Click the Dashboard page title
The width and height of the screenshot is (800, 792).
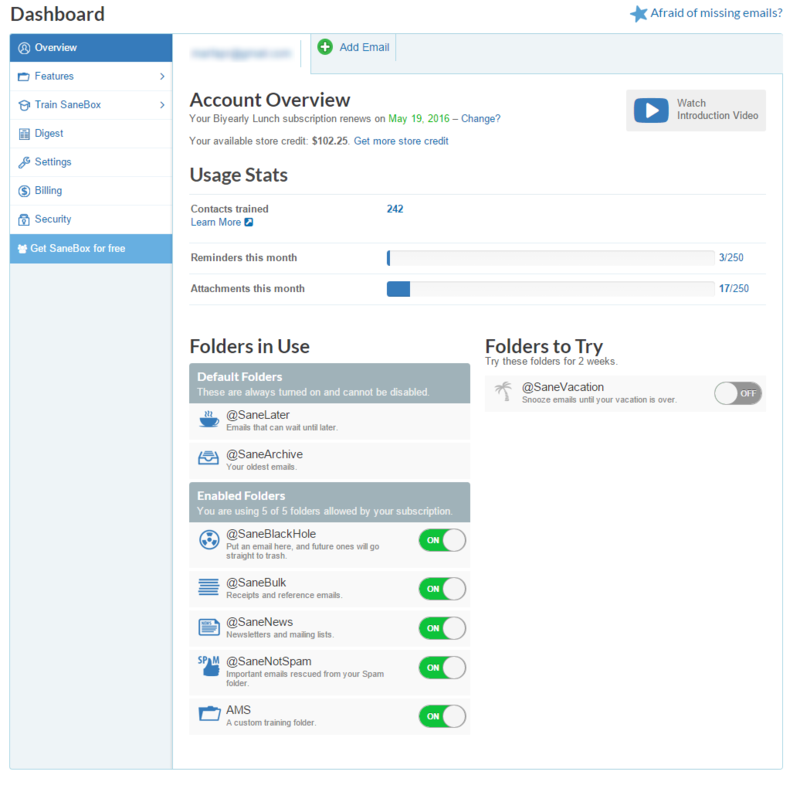point(58,14)
